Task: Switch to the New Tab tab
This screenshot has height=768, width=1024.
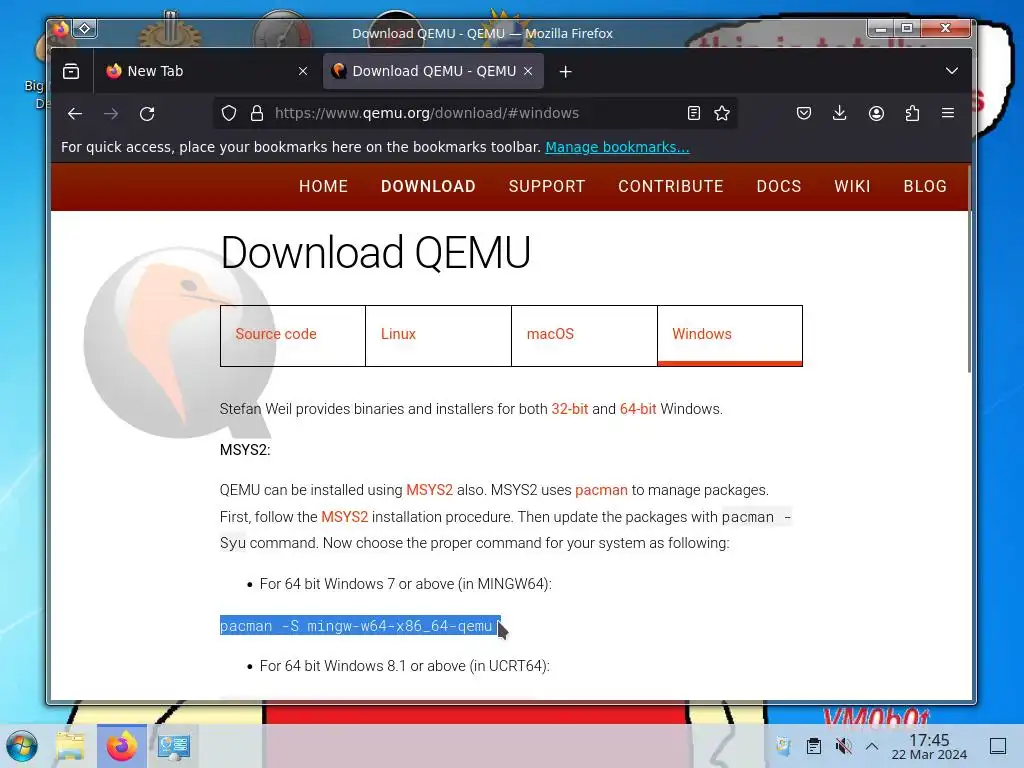Action: pos(206,71)
